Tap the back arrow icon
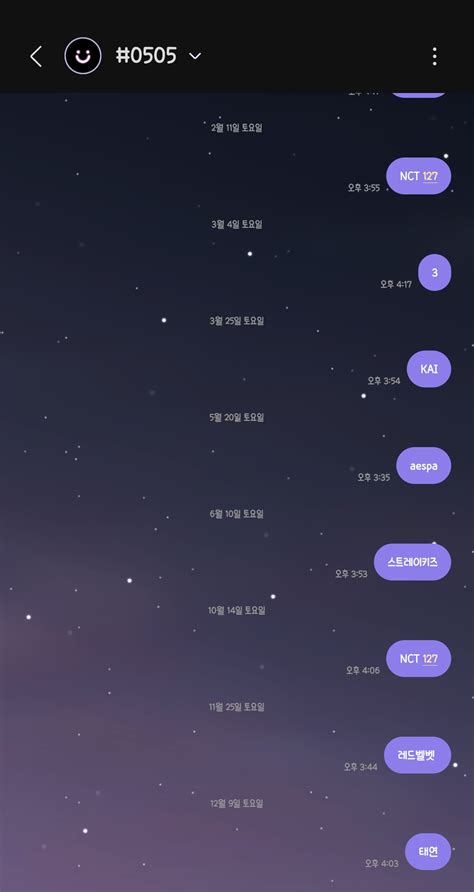The height and width of the screenshot is (892, 474). click(x=36, y=56)
